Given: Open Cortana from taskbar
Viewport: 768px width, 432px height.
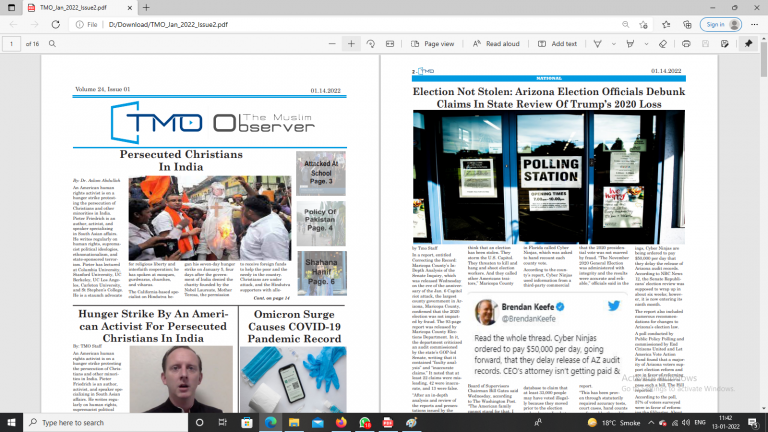Looking at the screenshot, I should [x=199, y=423].
